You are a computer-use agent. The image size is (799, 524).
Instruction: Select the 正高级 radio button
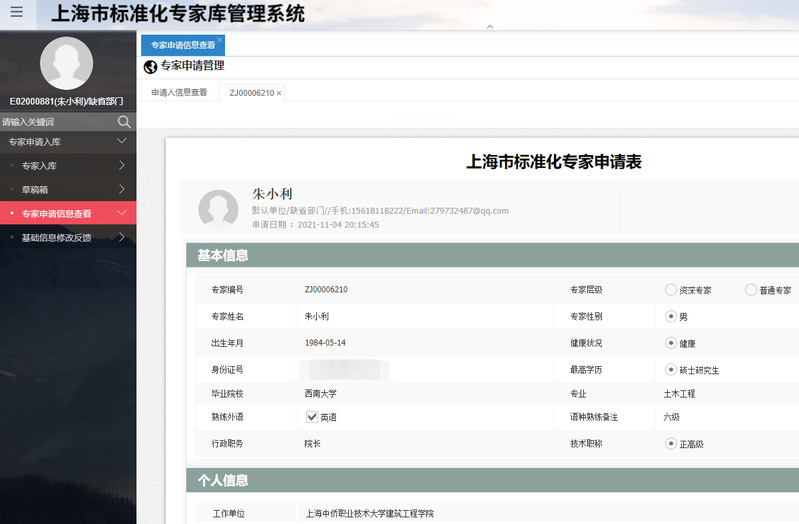[671, 443]
